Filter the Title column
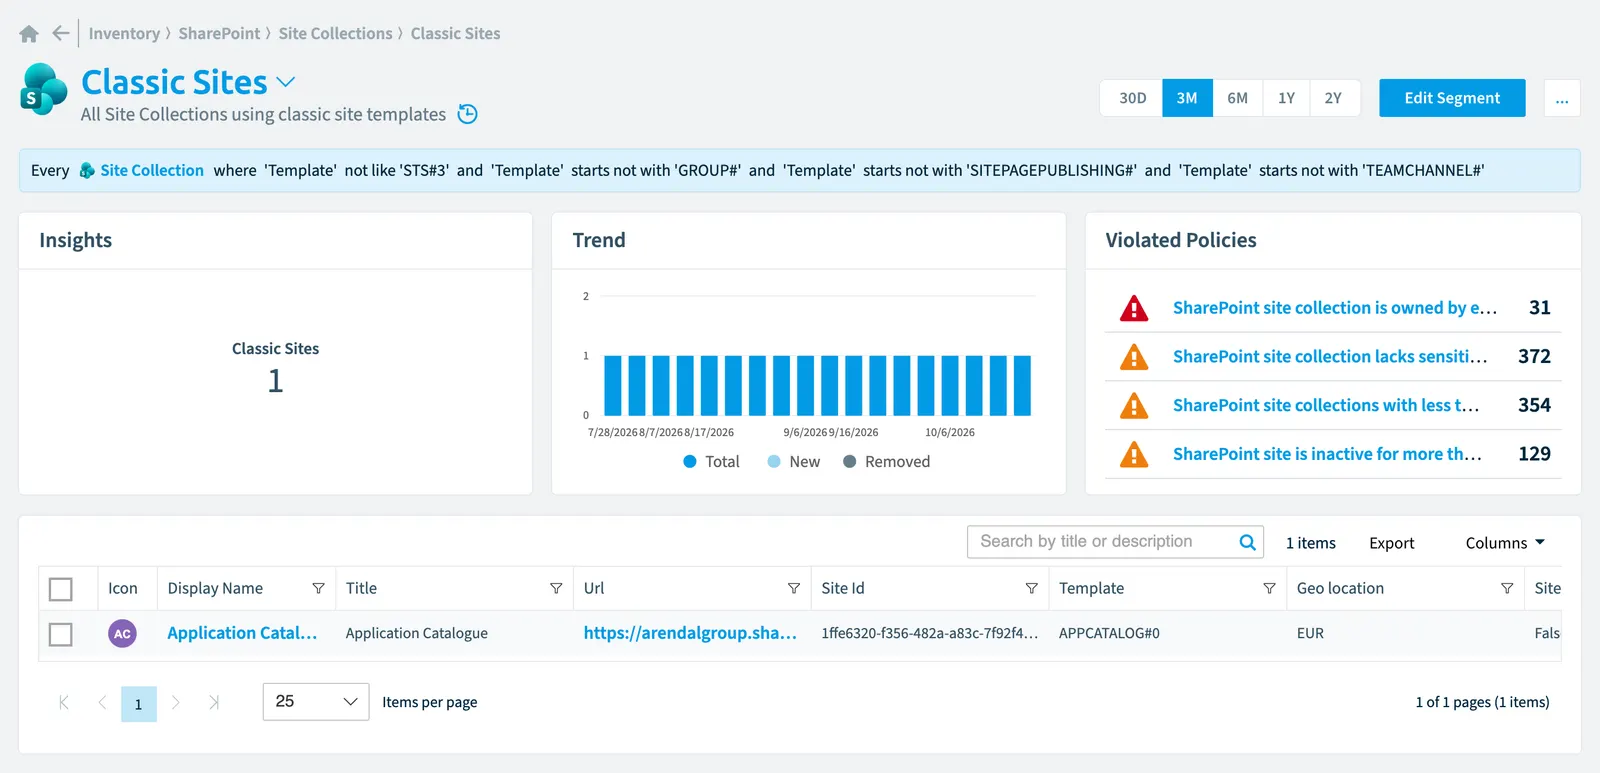1600x773 pixels. coord(556,588)
